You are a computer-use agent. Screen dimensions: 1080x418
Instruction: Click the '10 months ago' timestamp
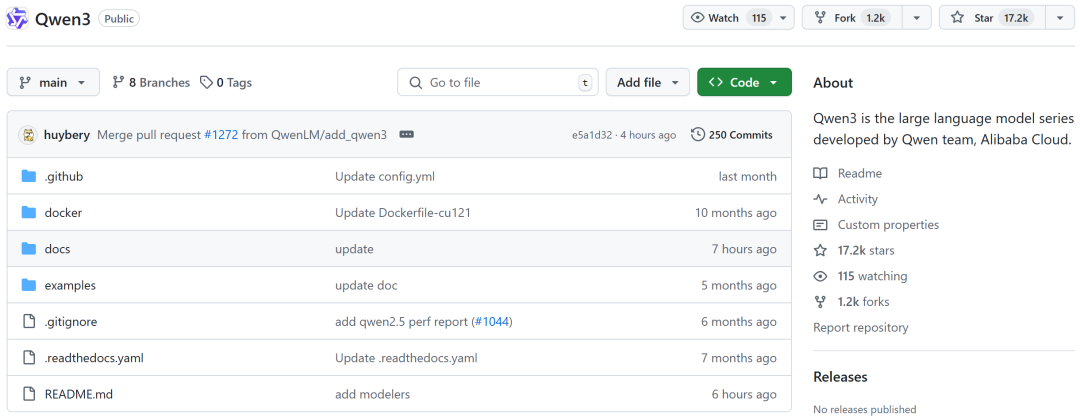[736, 213]
